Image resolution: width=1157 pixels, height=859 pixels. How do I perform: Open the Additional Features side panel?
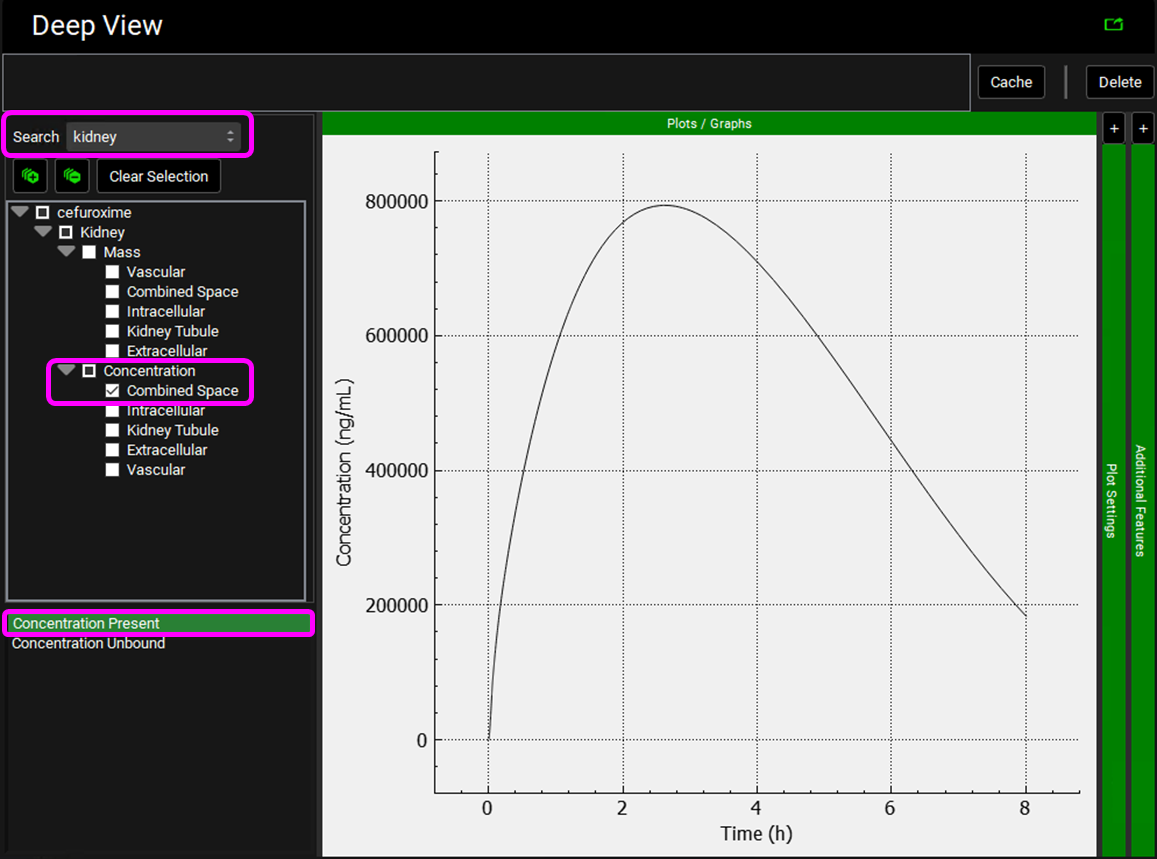click(1142, 500)
